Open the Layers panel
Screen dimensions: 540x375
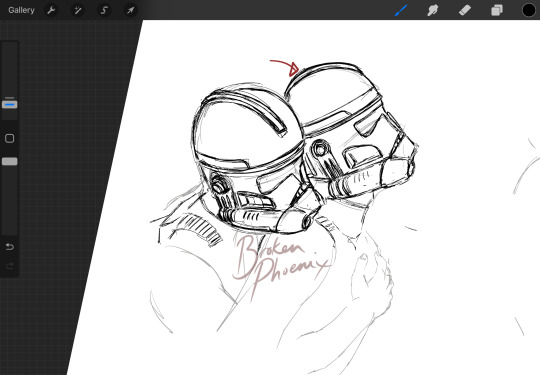tap(497, 10)
